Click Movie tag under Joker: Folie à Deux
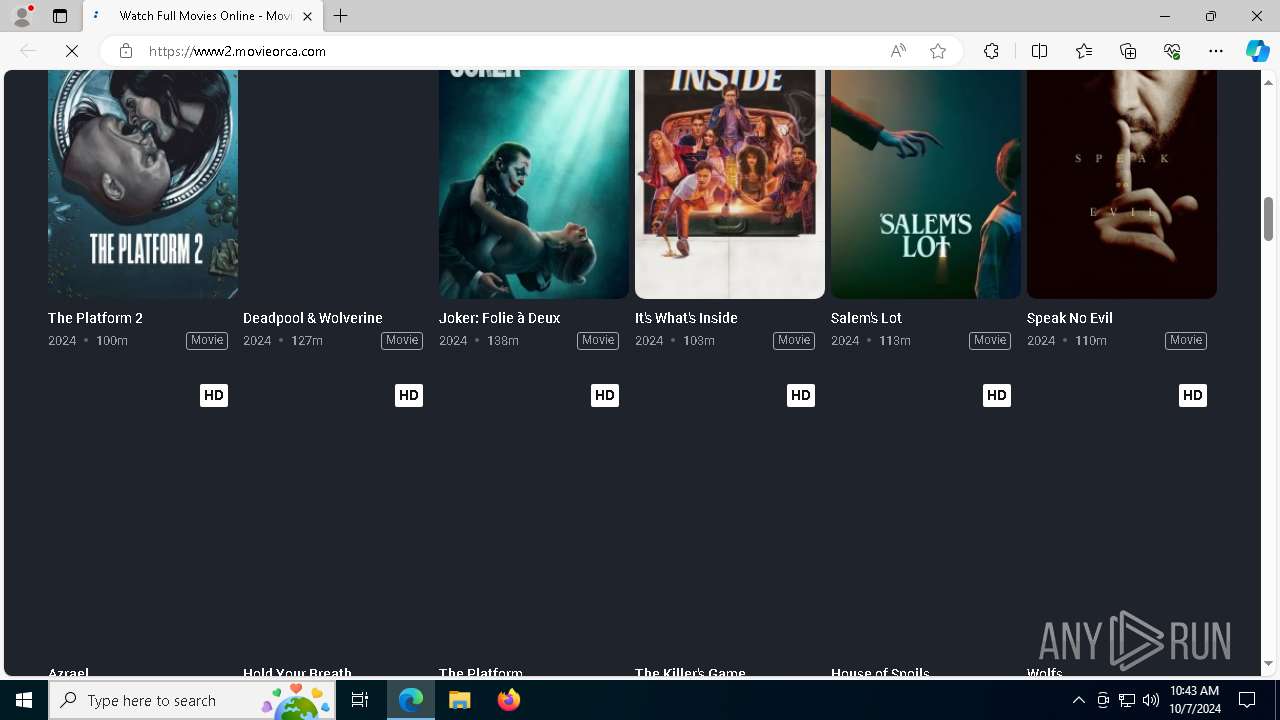The image size is (1280, 720). (598, 340)
